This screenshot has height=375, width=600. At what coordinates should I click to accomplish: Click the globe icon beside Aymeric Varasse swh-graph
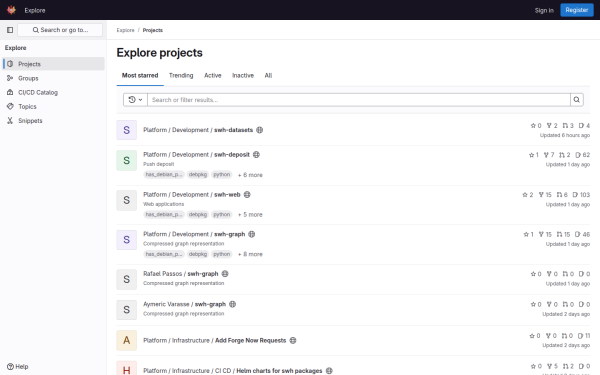pyautogui.click(x=232, y=304)
